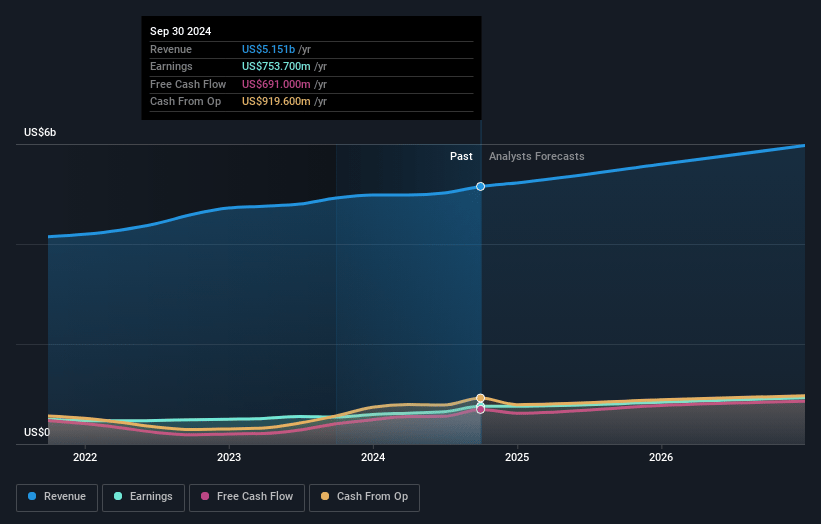Click the US$0 y-axis label
This screenshot has width=821, height=524.
click(x=37, y=432)
